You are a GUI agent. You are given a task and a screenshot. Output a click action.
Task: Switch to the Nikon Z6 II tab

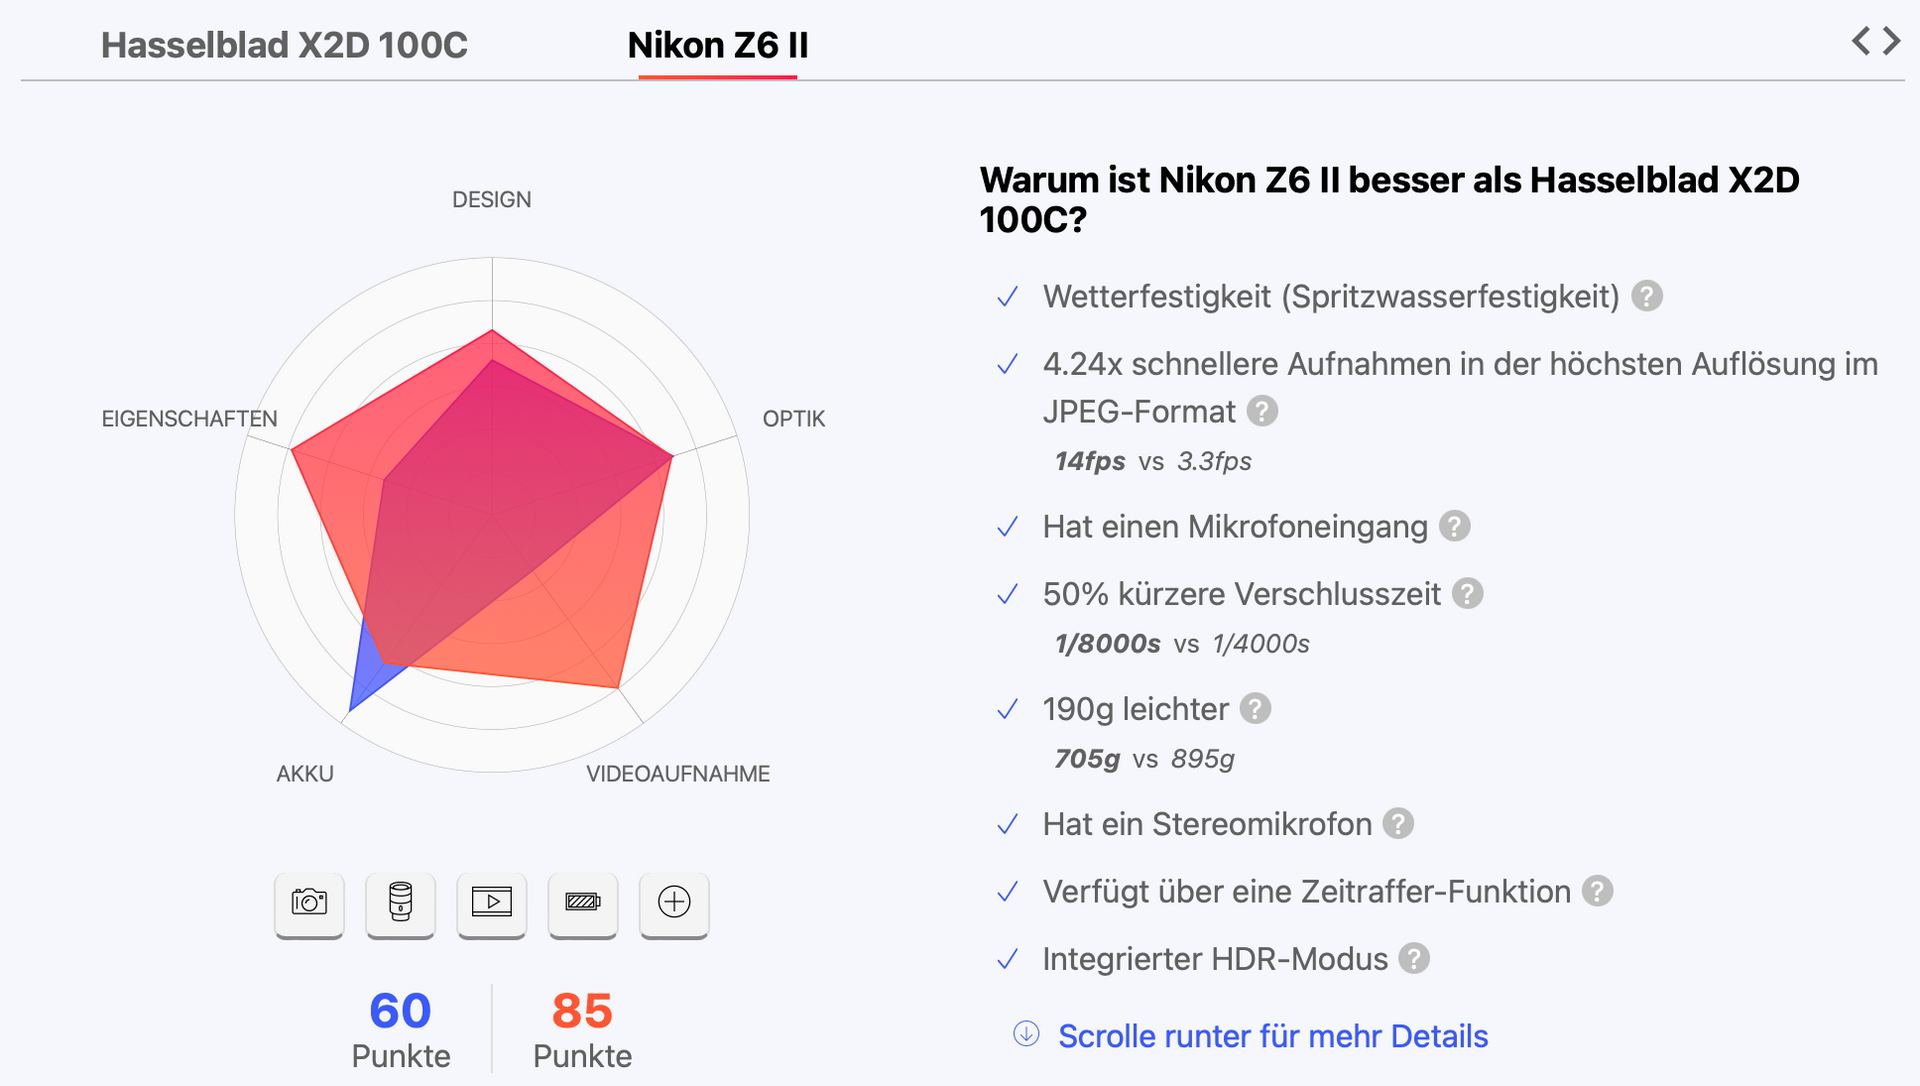pyautogui.click(x=717, y=45)
